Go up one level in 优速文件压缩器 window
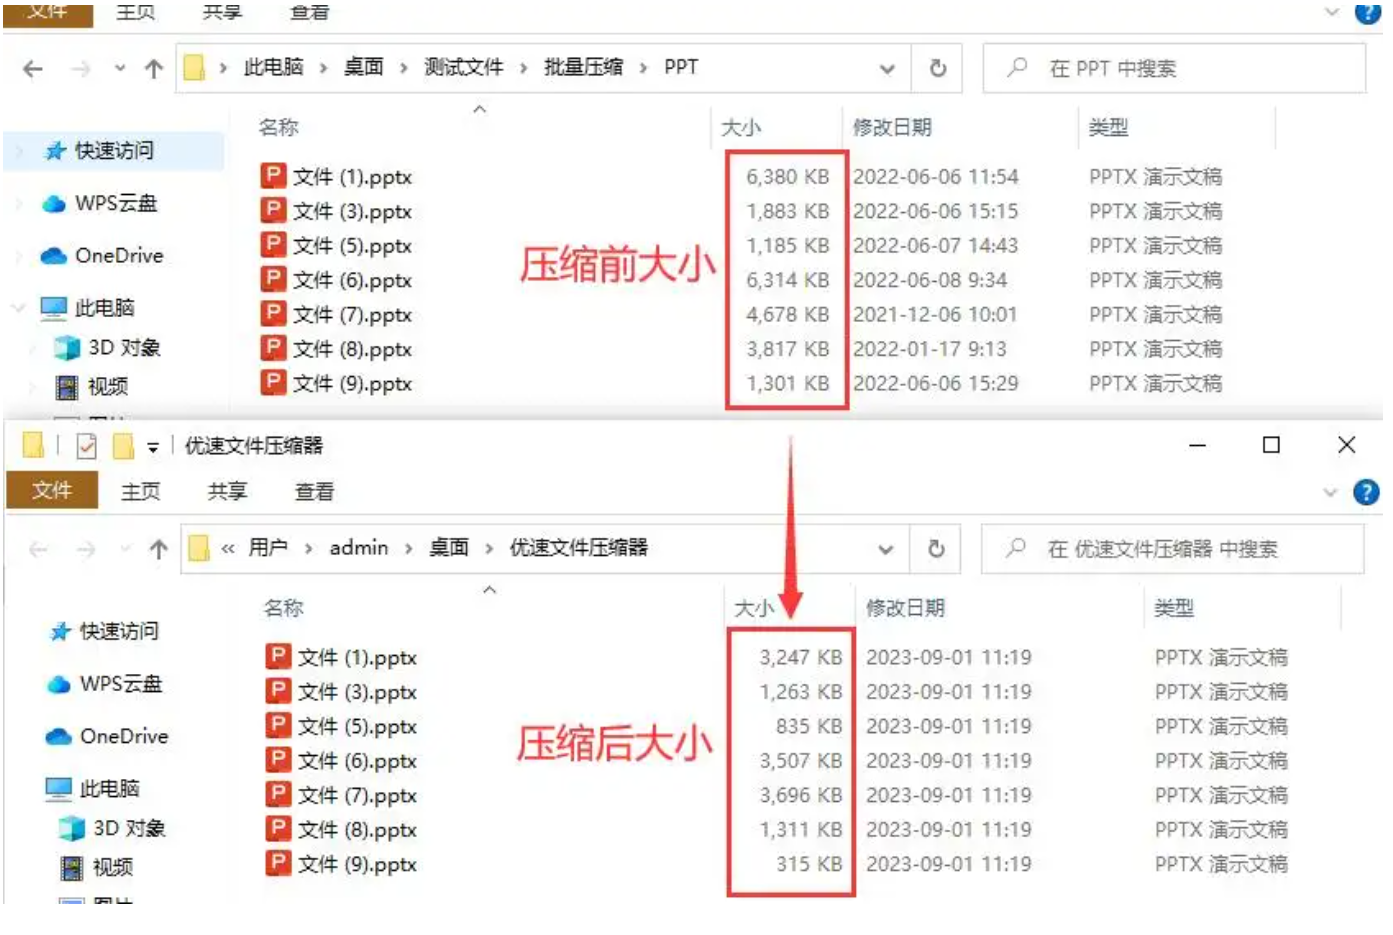 click(x=158, y=549)
